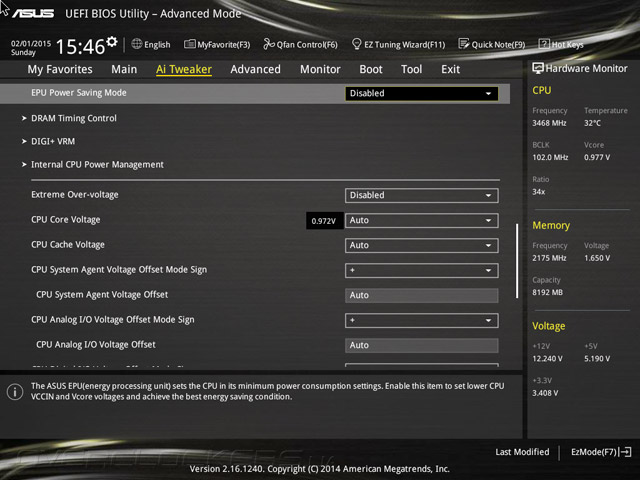
Task: Switch to the Boot tab
Action: click(371, 69)
